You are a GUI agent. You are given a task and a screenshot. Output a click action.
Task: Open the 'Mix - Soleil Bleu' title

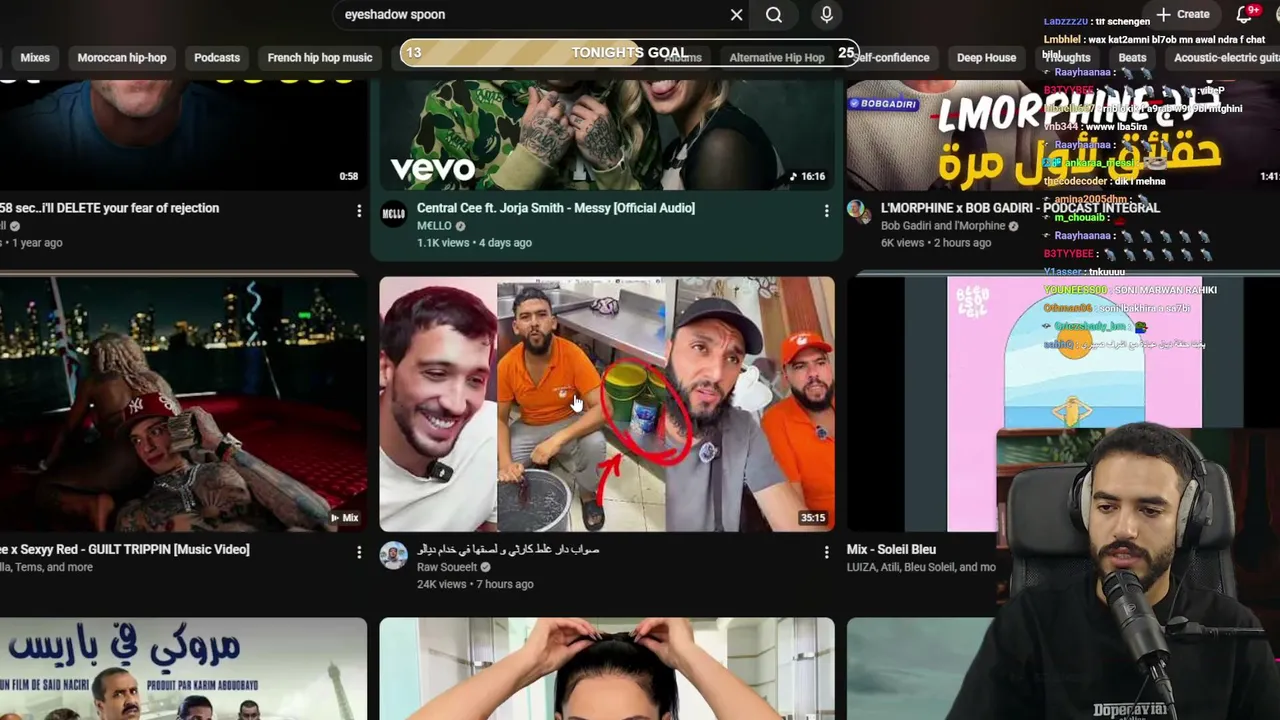coord(891,549)
